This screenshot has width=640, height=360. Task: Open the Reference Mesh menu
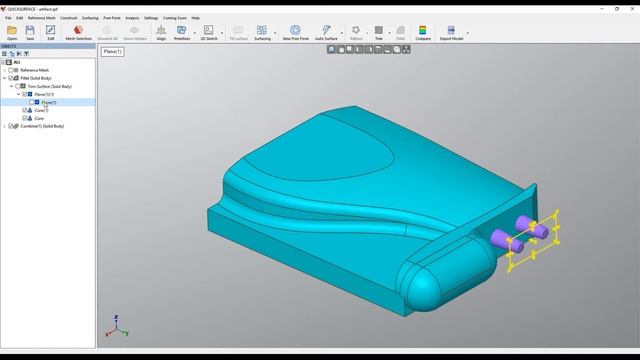click(x=42, y=18)
